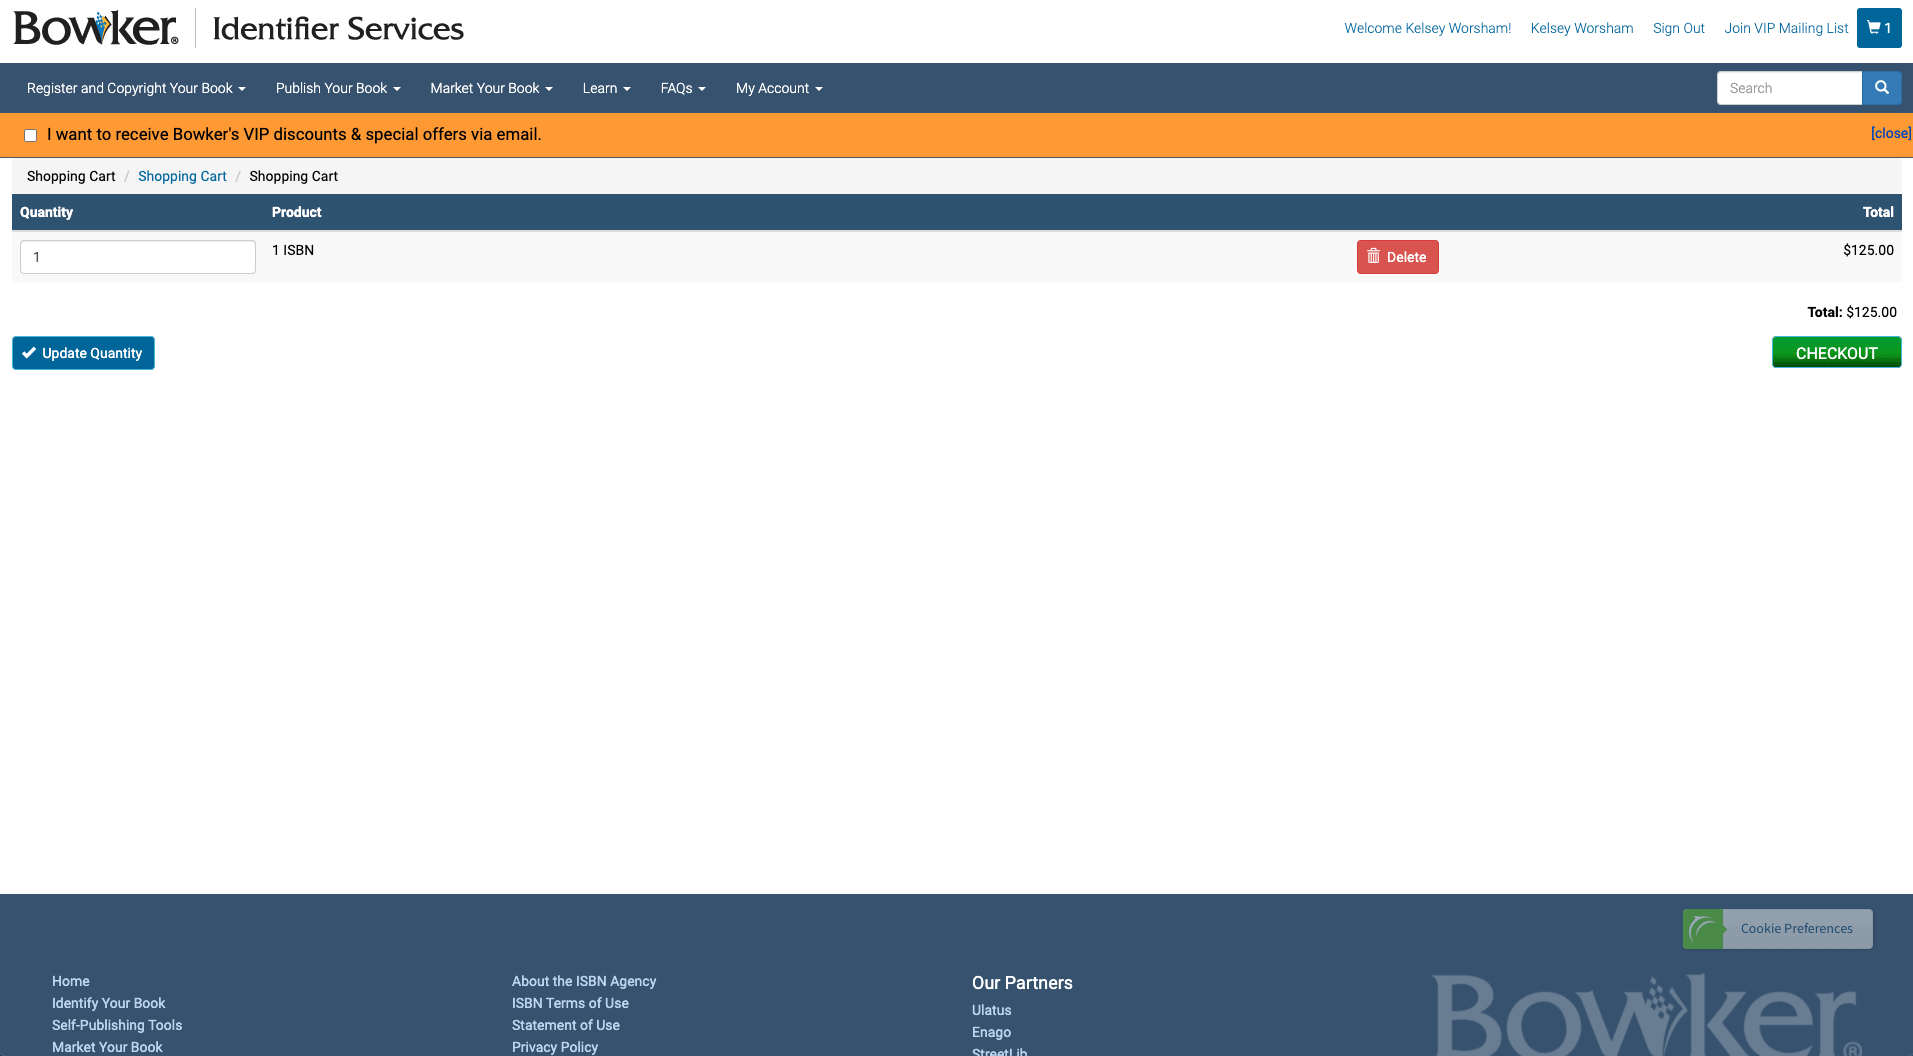Expand the Publish Your Book dropdown
This screenshot has width=1913, height=1056.
click(338, 88)
